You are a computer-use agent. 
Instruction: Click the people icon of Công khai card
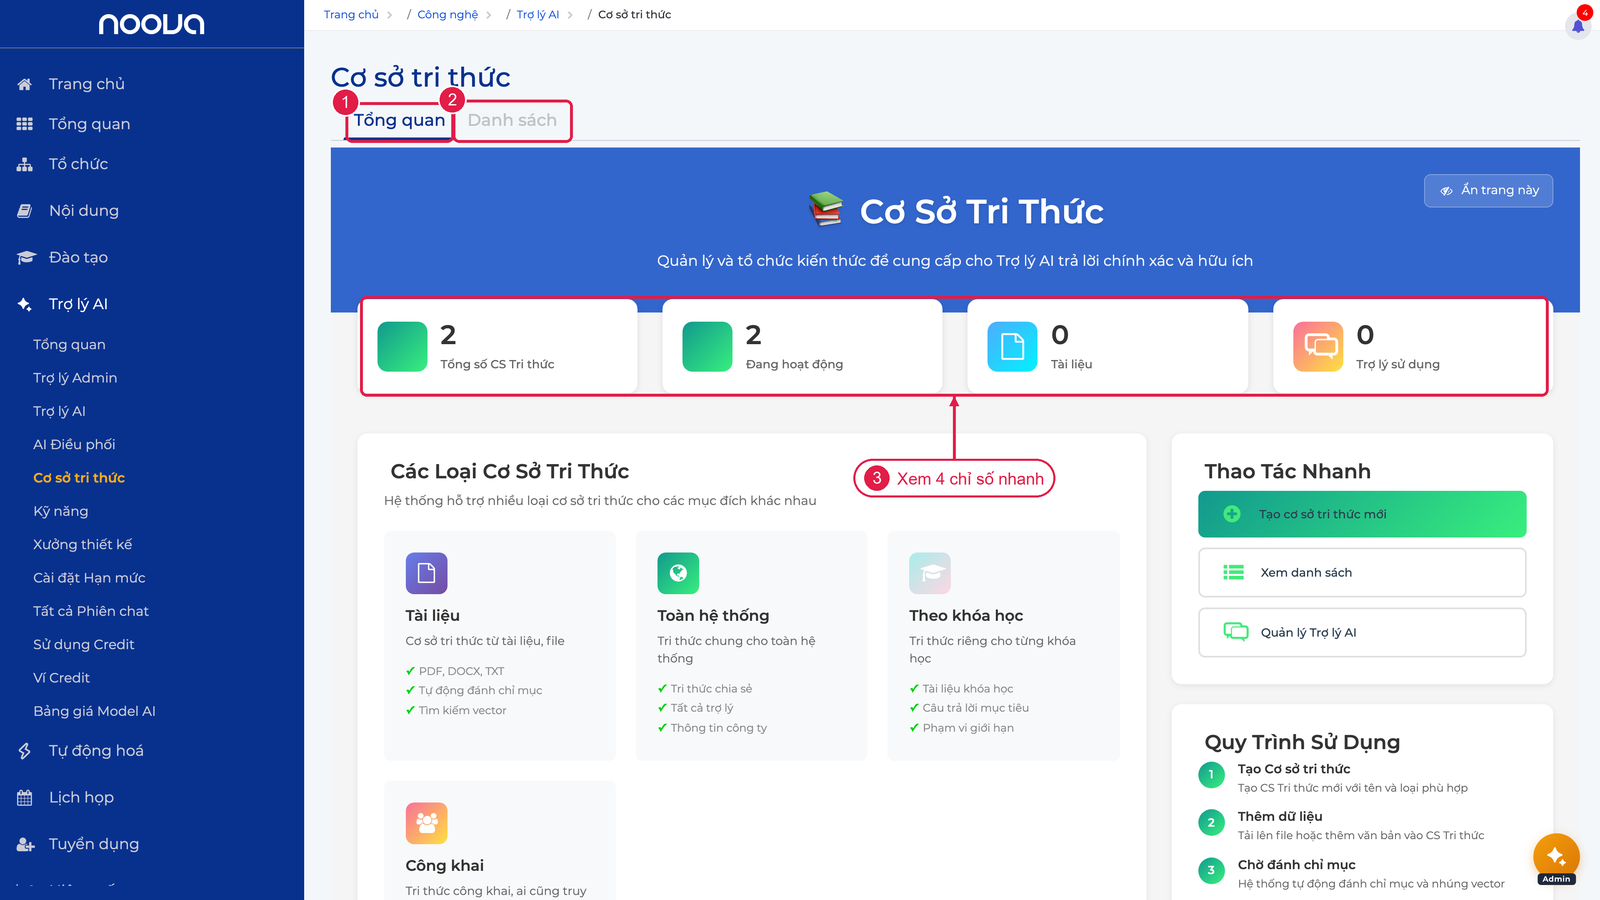coord(426,823)
